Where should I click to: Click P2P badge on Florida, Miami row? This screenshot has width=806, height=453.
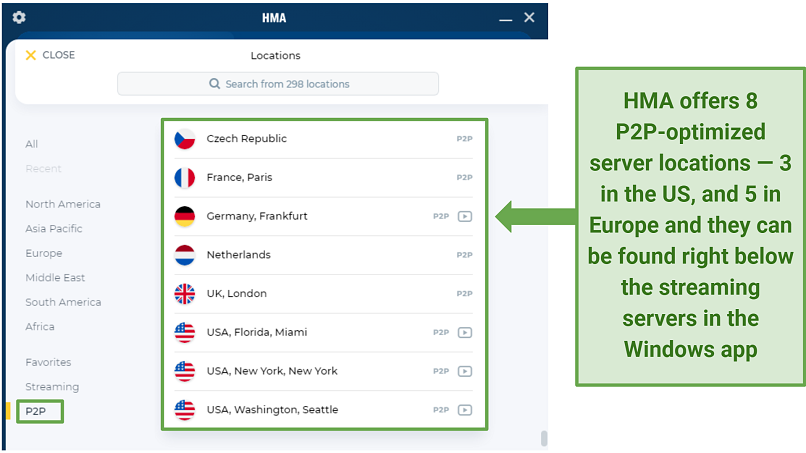click(441, 333)
